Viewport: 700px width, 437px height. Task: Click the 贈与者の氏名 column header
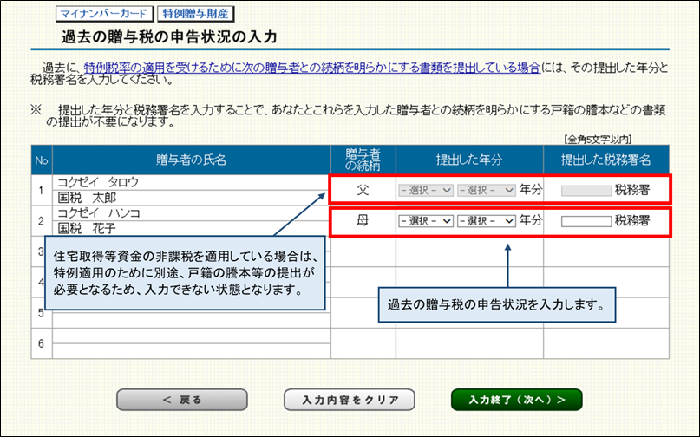191,159
